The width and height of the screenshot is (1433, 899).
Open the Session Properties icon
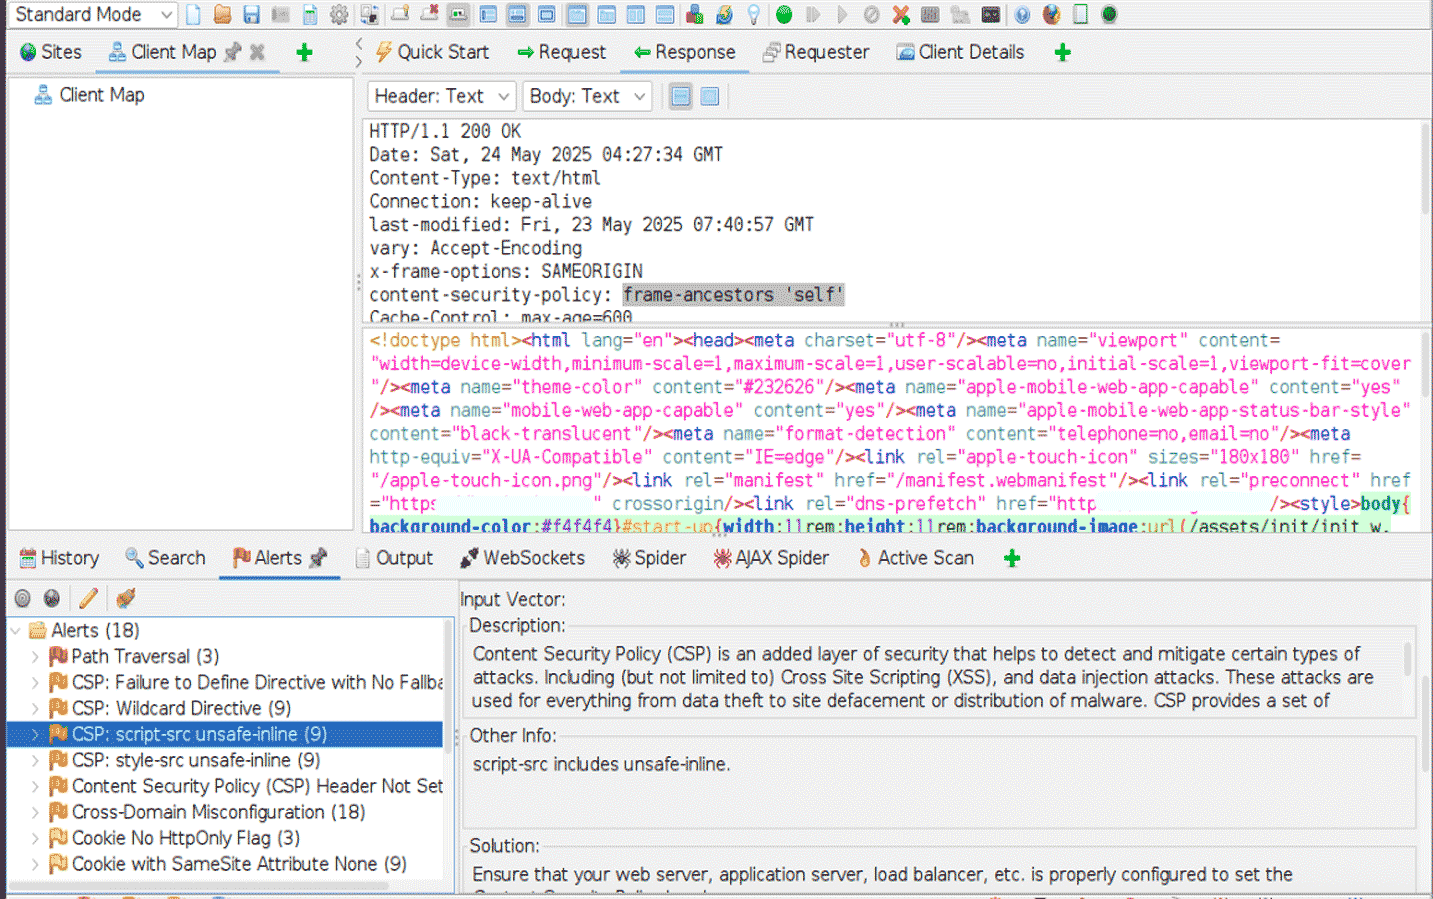coord(310,14)
